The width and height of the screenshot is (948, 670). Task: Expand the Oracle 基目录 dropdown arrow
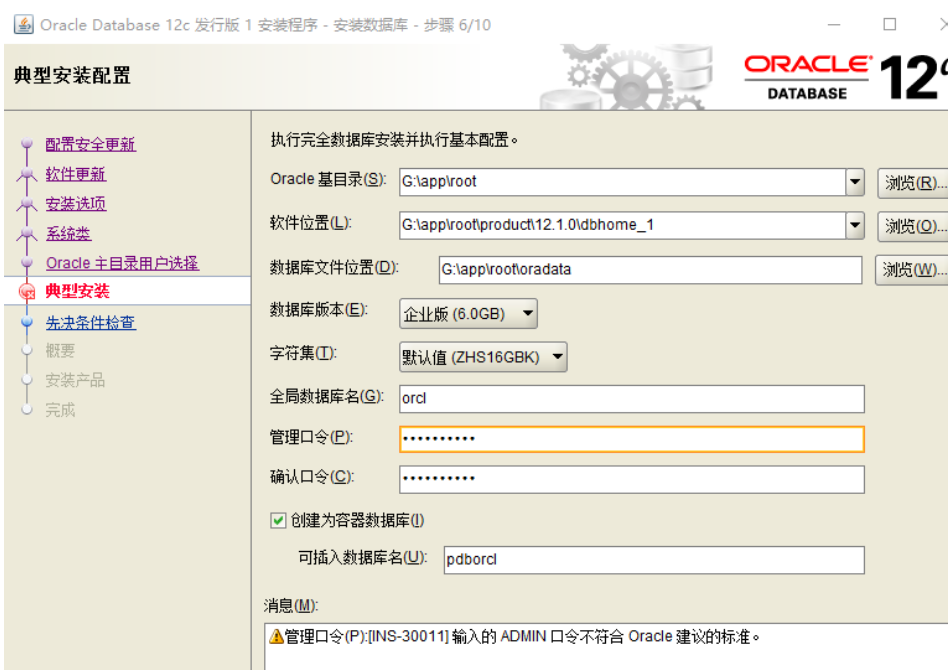coord(855,181)
